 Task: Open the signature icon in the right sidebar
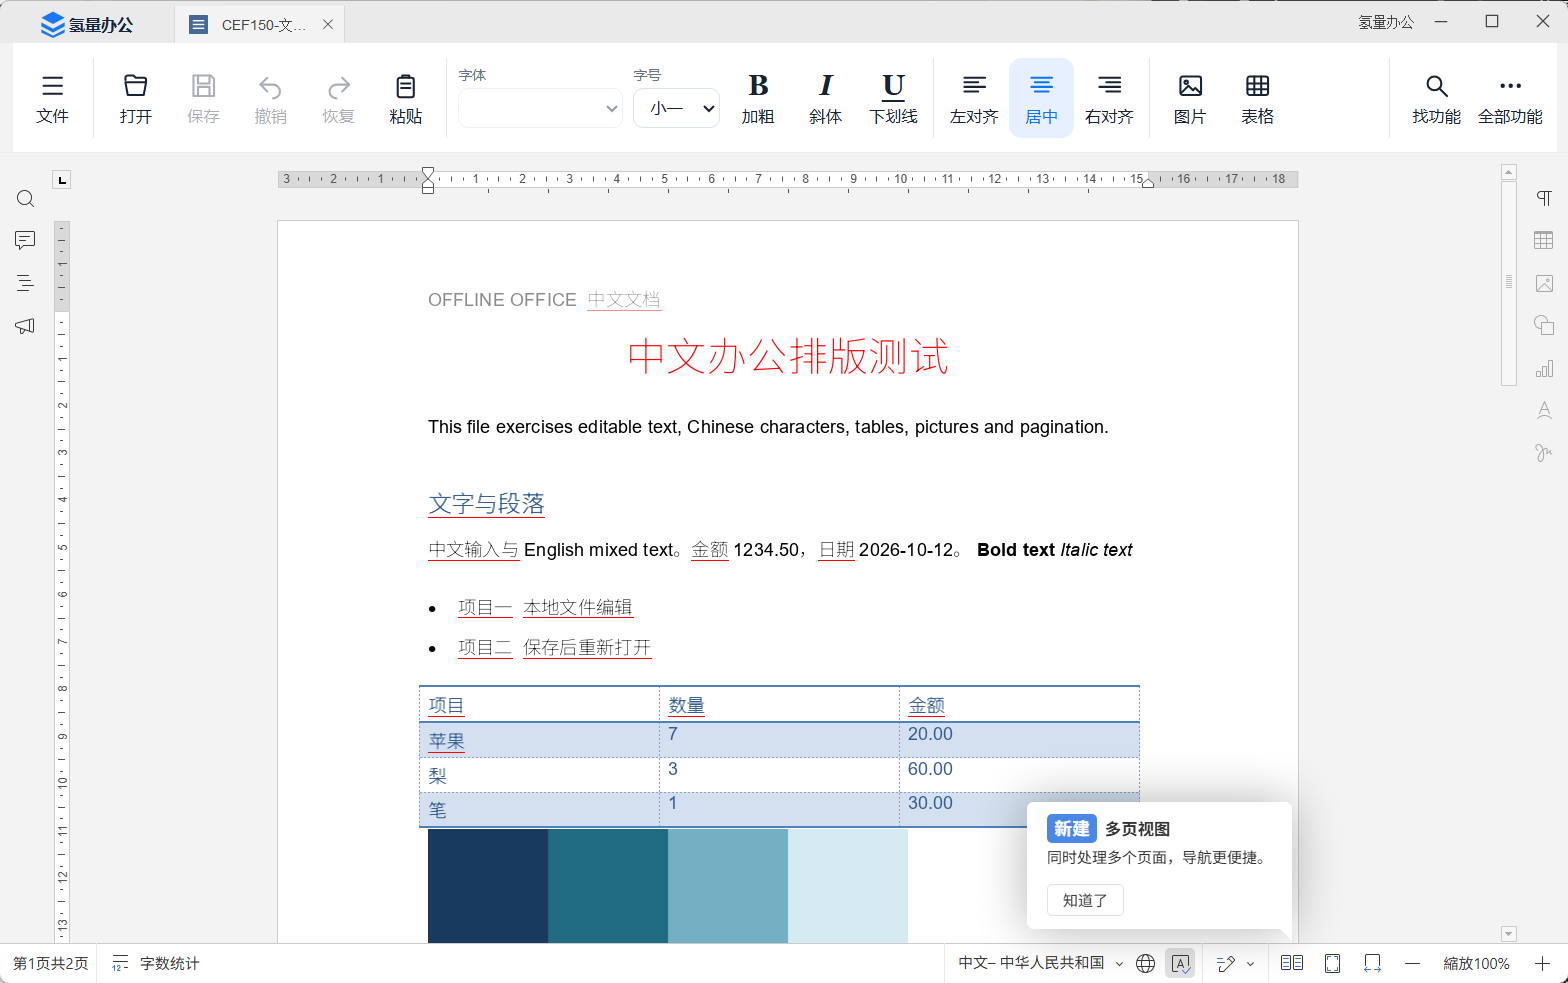tap(1544, 453)
